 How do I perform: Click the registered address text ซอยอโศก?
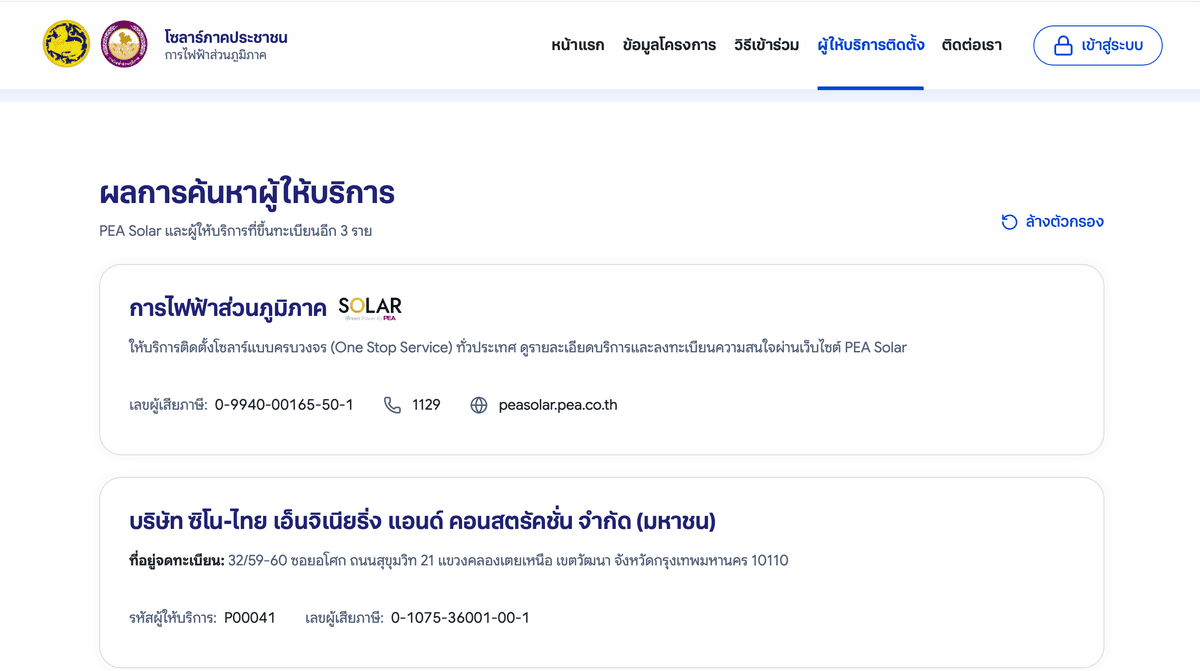[x=316, y=561]
